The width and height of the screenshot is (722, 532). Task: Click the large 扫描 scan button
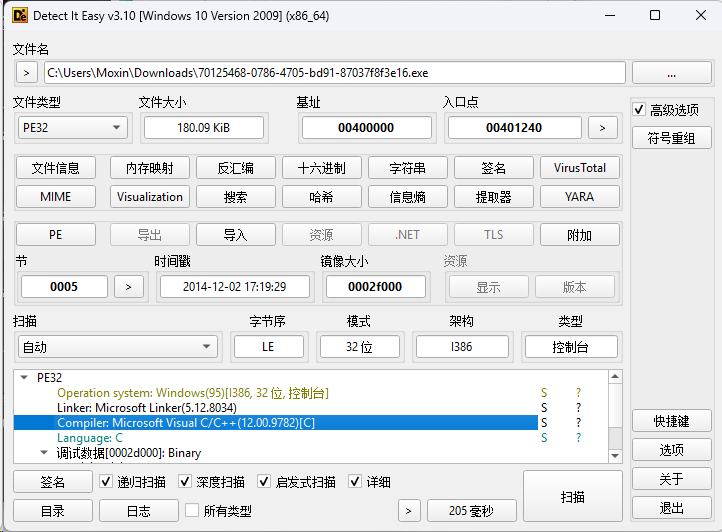[573, 497]
